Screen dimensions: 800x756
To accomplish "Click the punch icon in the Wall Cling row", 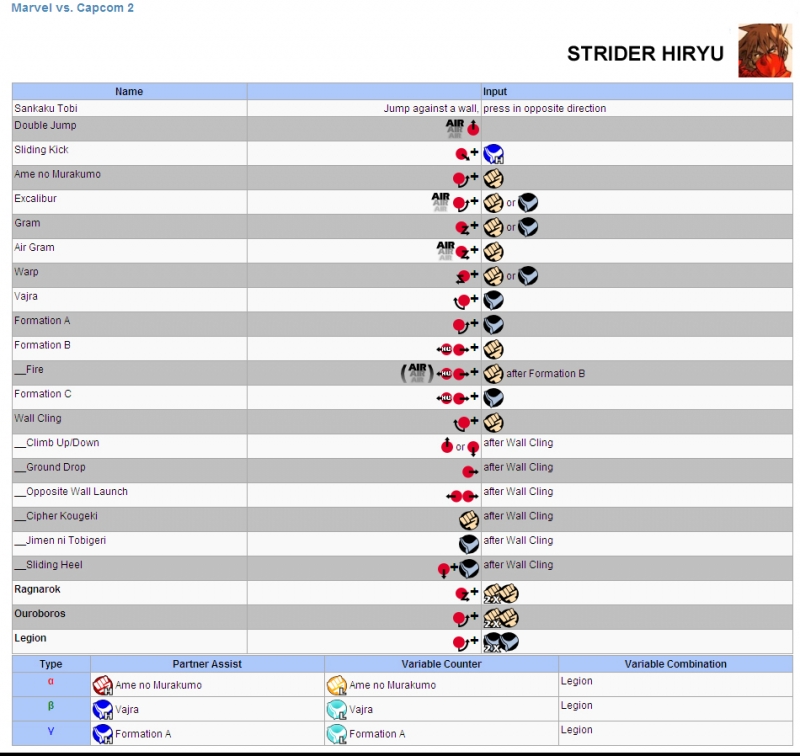I will (x=493, y=423).
